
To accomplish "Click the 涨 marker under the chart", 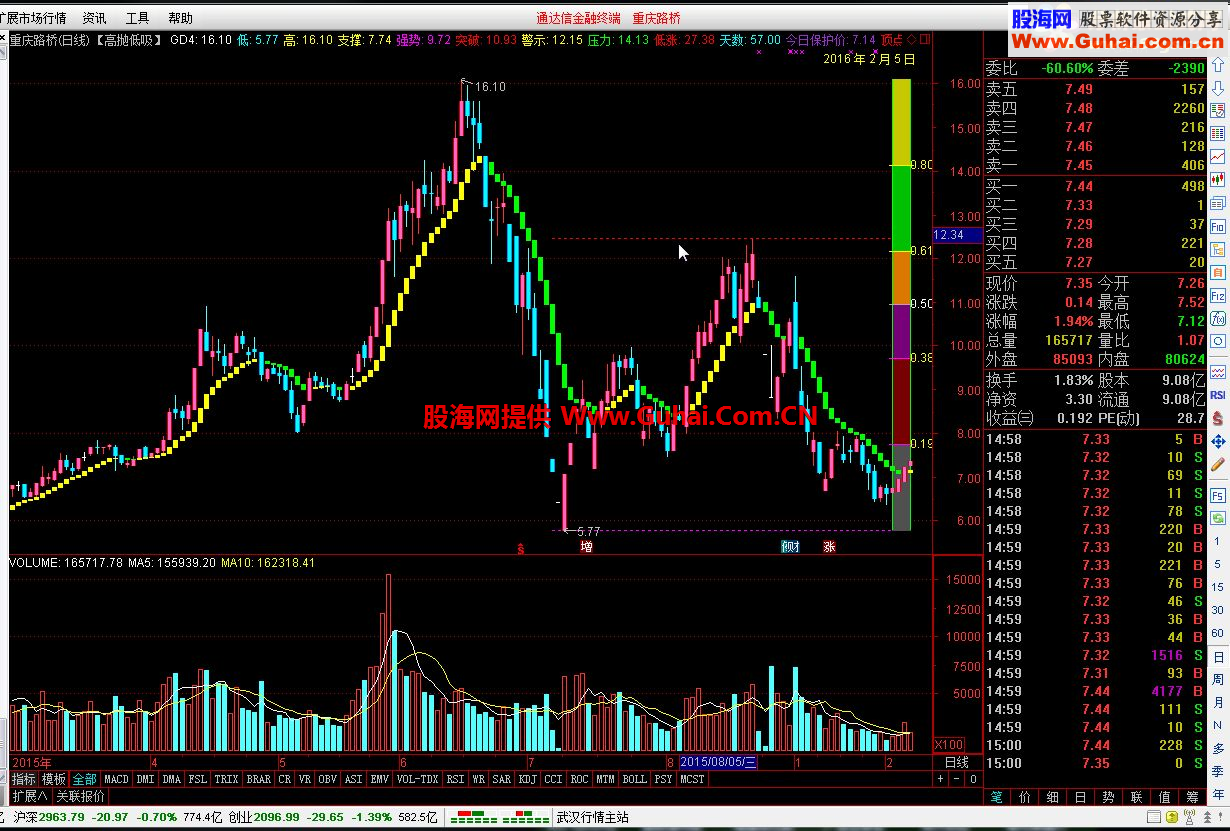I will point(829,547).
